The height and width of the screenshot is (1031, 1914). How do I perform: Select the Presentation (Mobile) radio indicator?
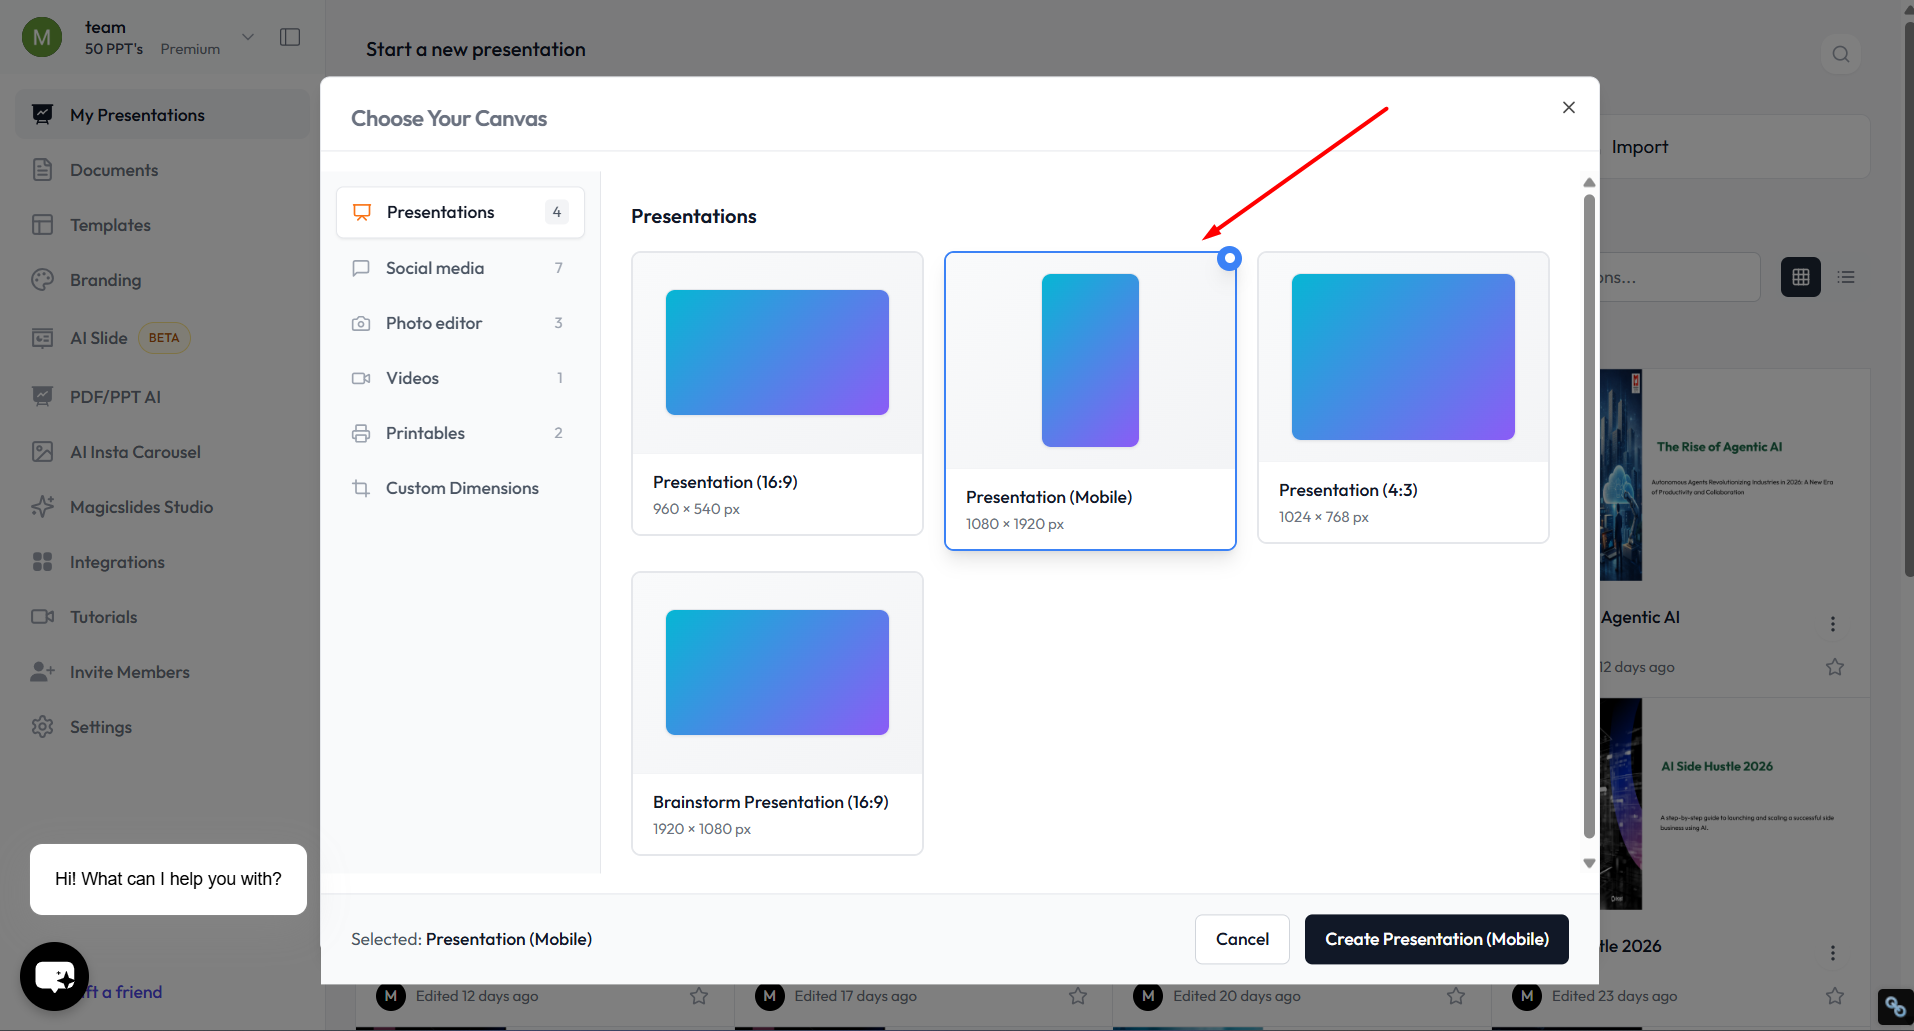click(1229, 258)
